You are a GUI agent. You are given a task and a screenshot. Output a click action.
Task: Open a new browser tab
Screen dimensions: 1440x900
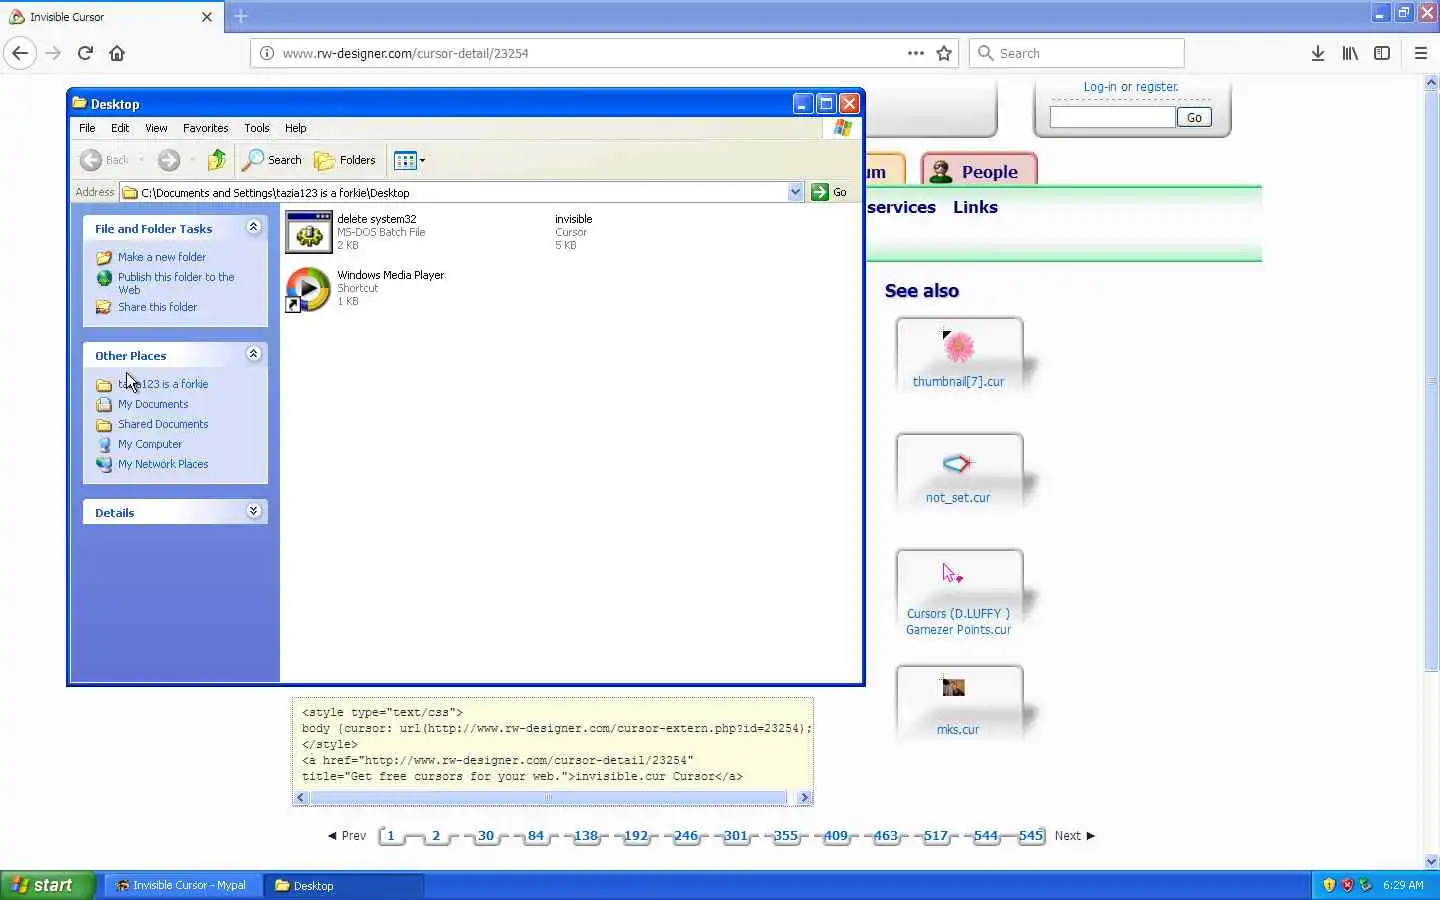pos(241,16)
